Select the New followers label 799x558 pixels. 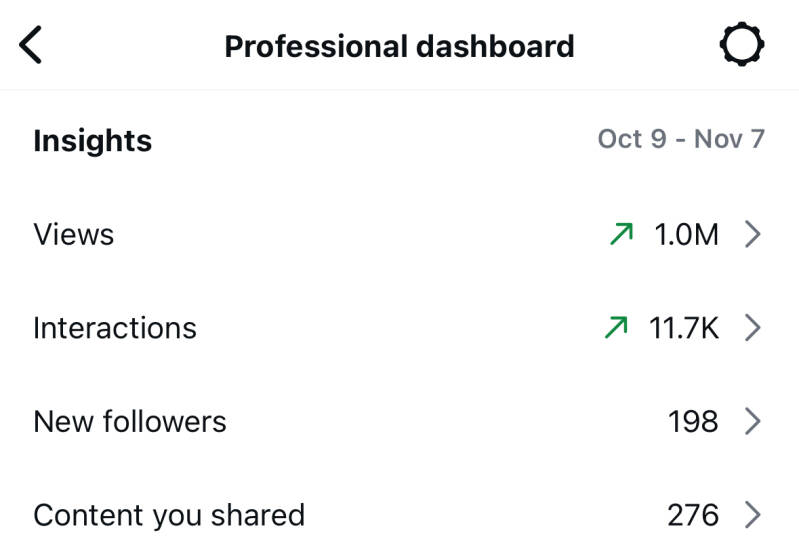(130, 421)
